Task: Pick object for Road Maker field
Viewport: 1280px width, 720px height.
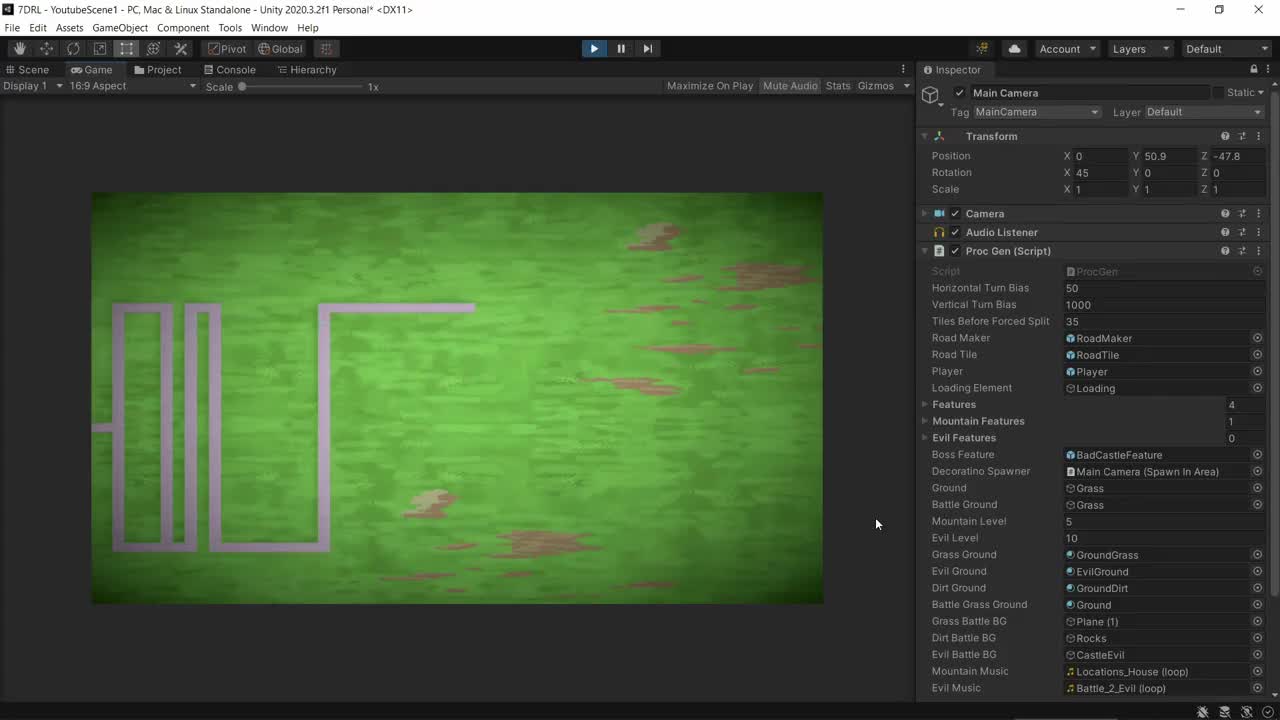Action: point(1257,338)
